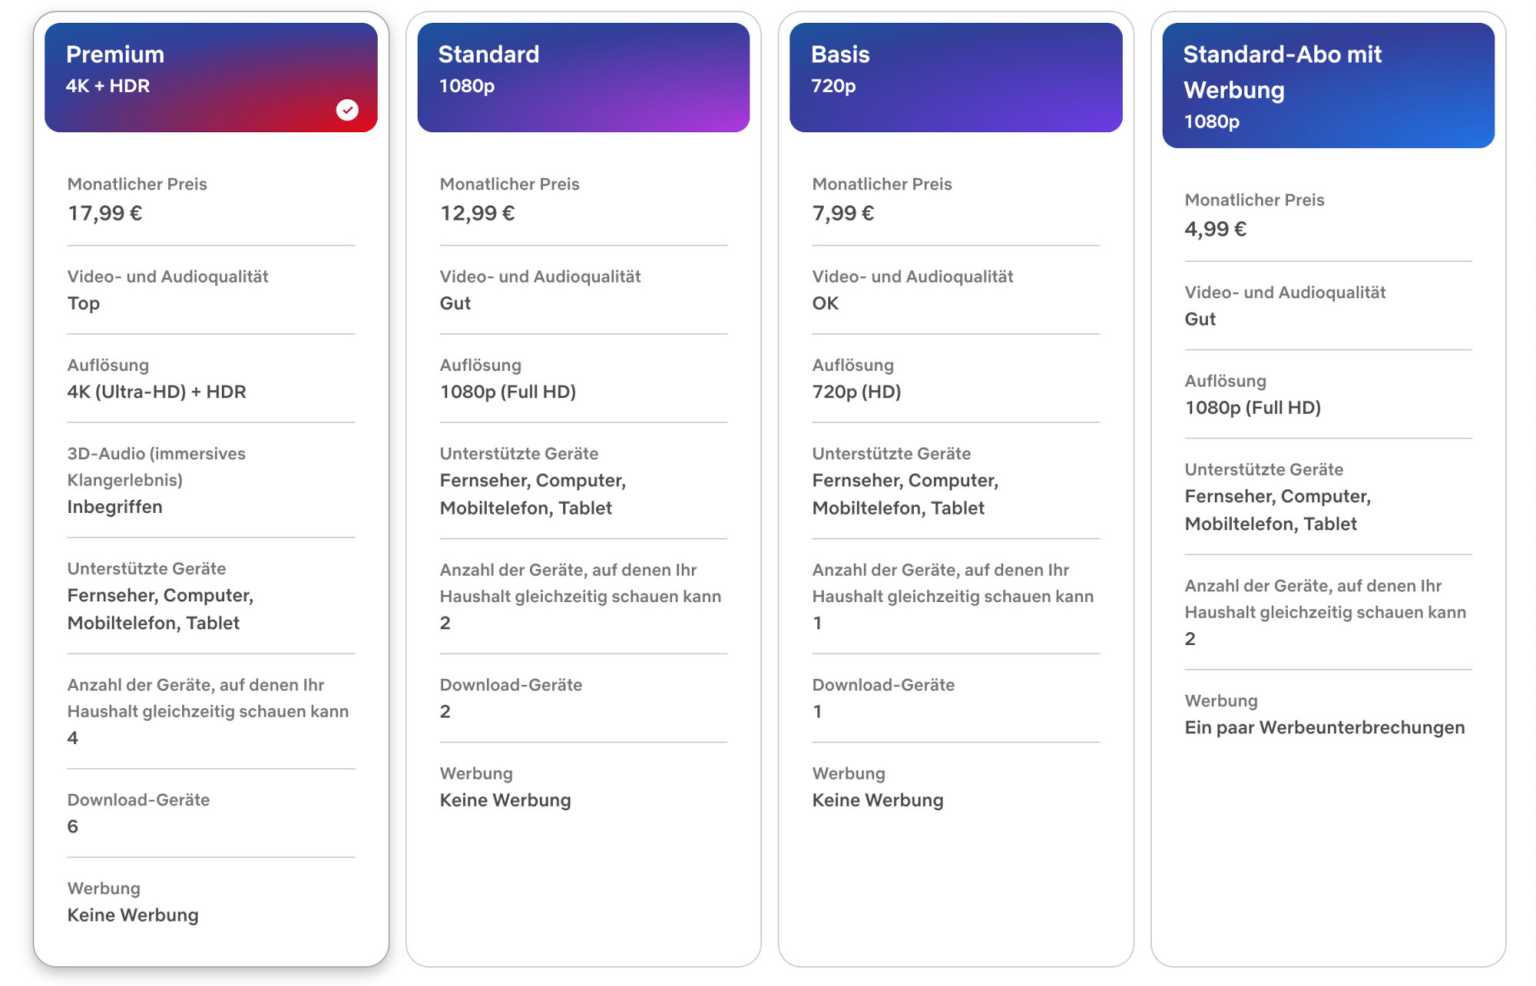
Task: Click the 3D-Audio Inbegriffen entry in Premium
Action: (115, 507)
